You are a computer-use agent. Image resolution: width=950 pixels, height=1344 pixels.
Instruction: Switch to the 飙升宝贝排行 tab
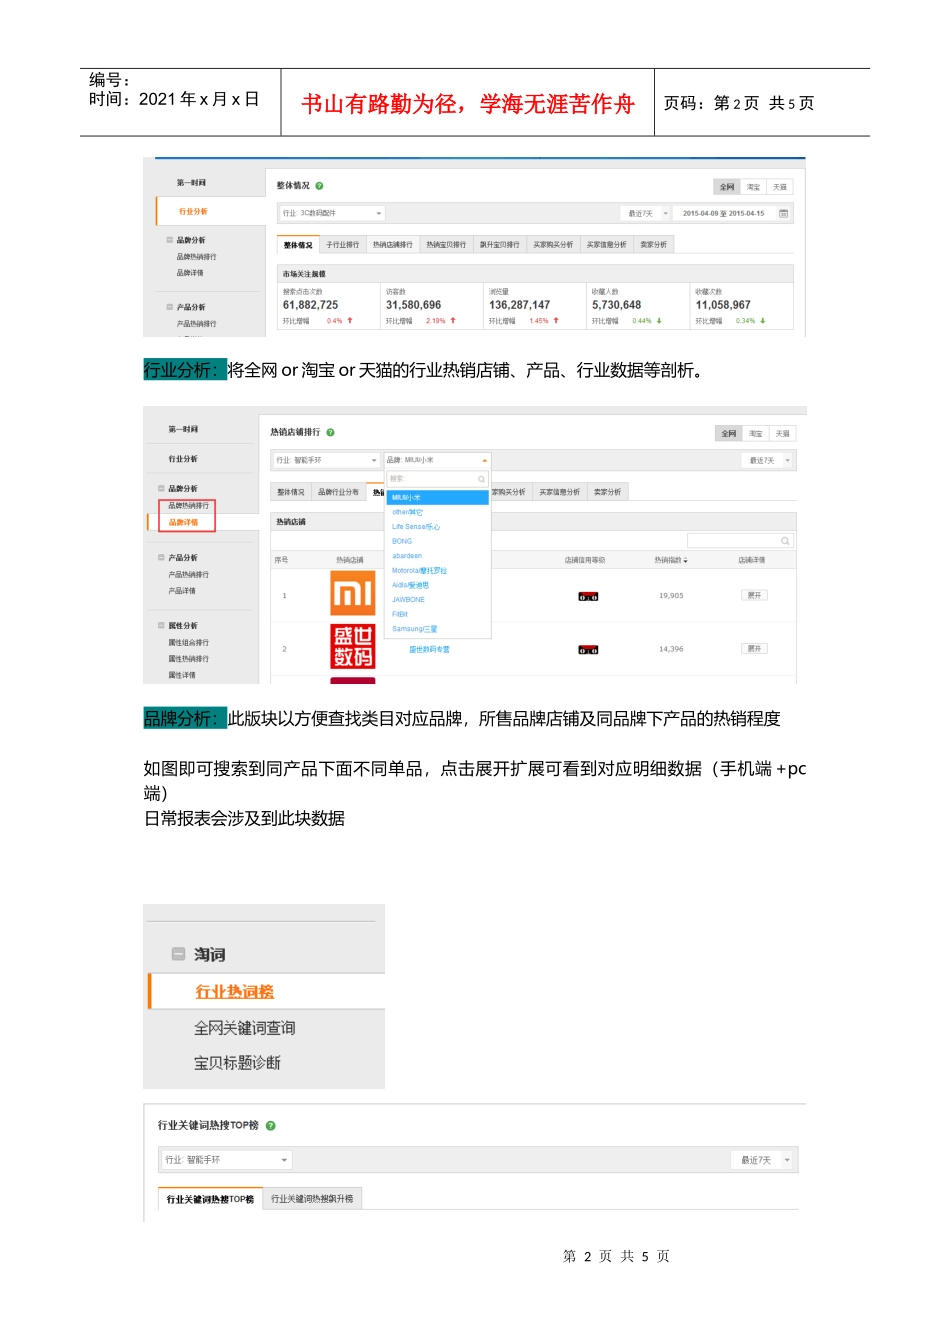point(499,245)
